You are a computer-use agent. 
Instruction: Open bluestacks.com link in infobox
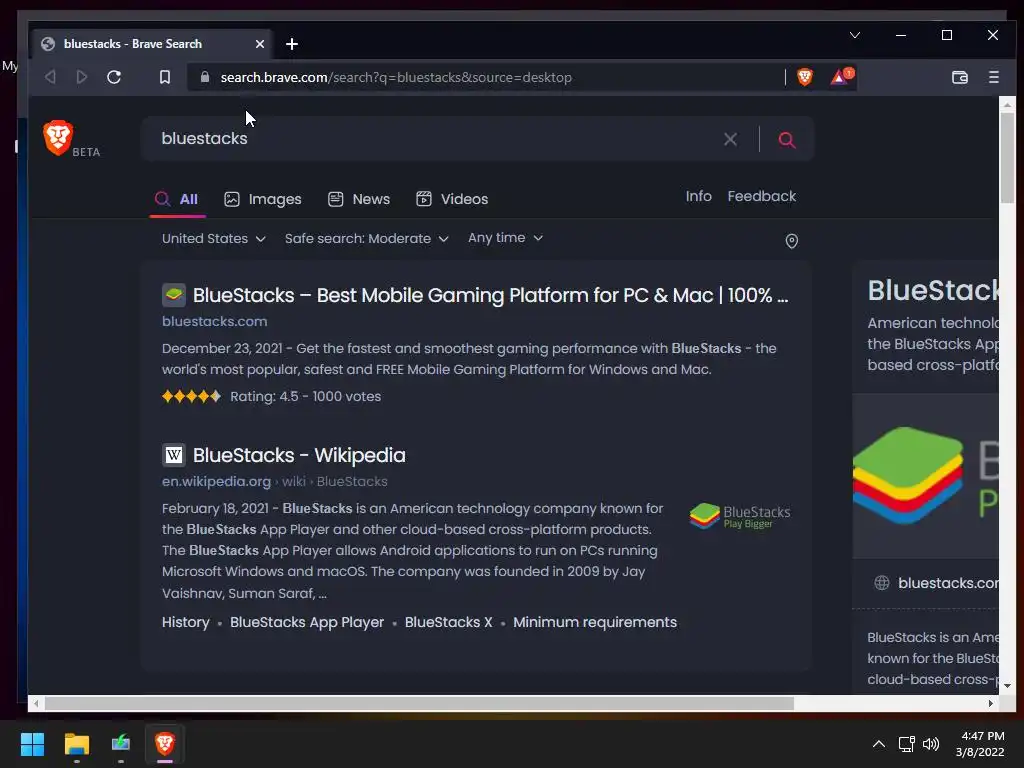(x=948, y=583)
